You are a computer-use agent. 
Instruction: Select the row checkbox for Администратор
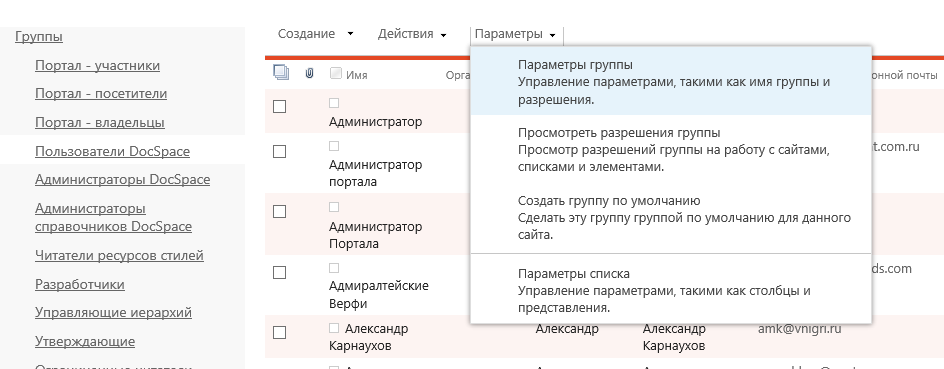click(x=279, y=107)
